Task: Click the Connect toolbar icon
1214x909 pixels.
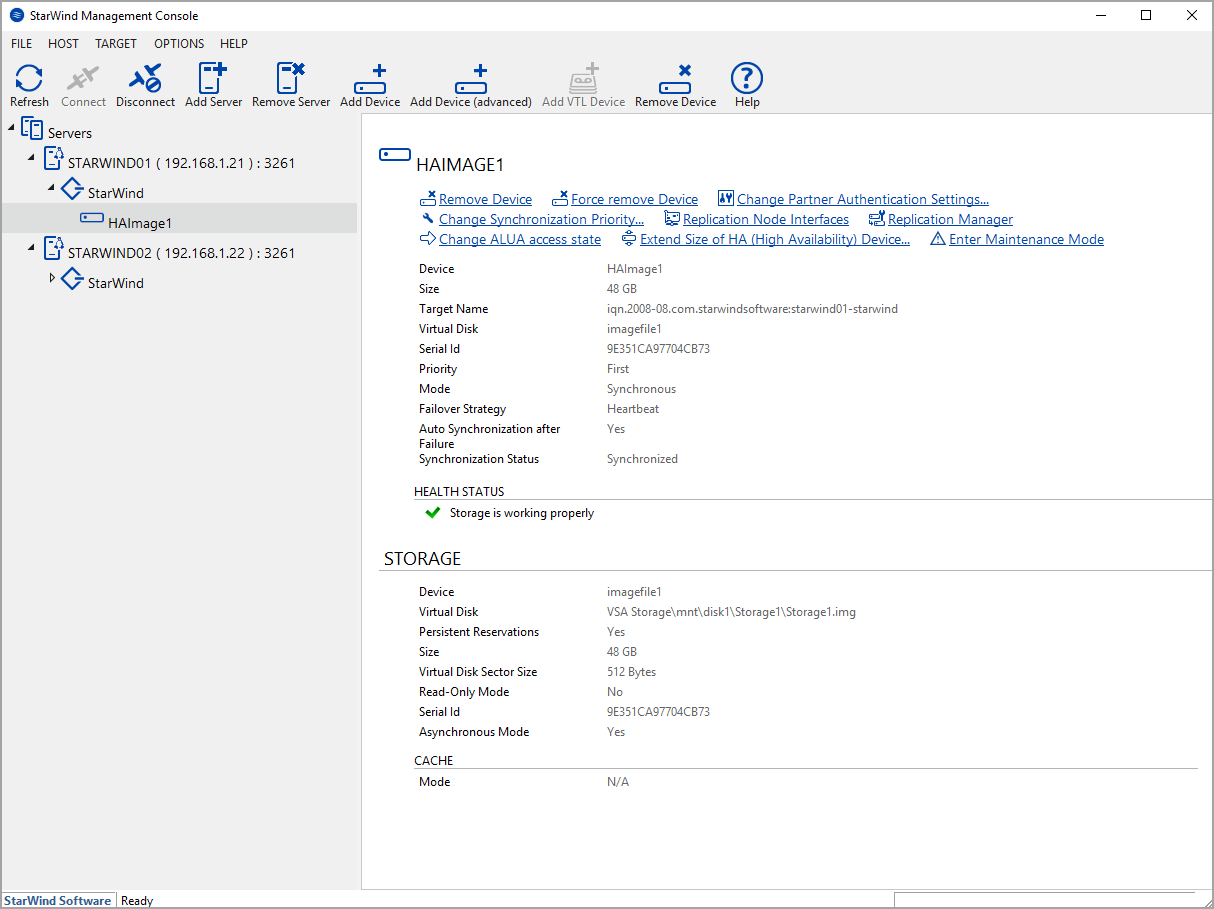Action: [x=83, y=79]
